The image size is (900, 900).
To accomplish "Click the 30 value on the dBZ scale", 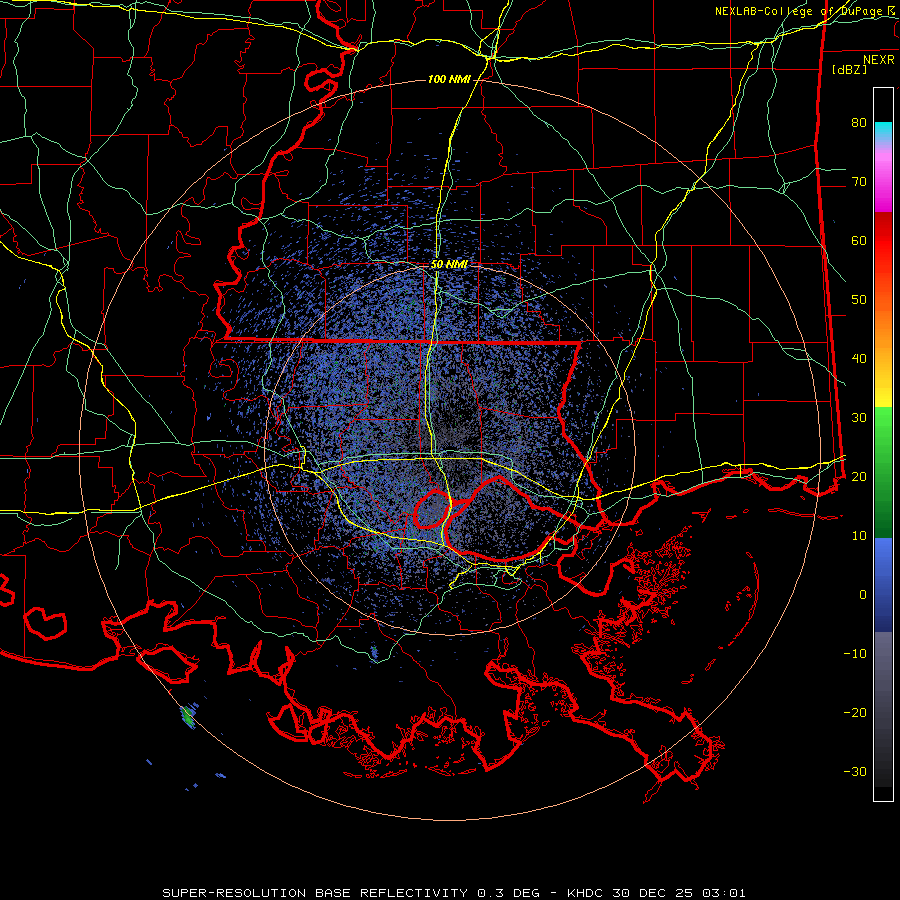I will [859, 417].
